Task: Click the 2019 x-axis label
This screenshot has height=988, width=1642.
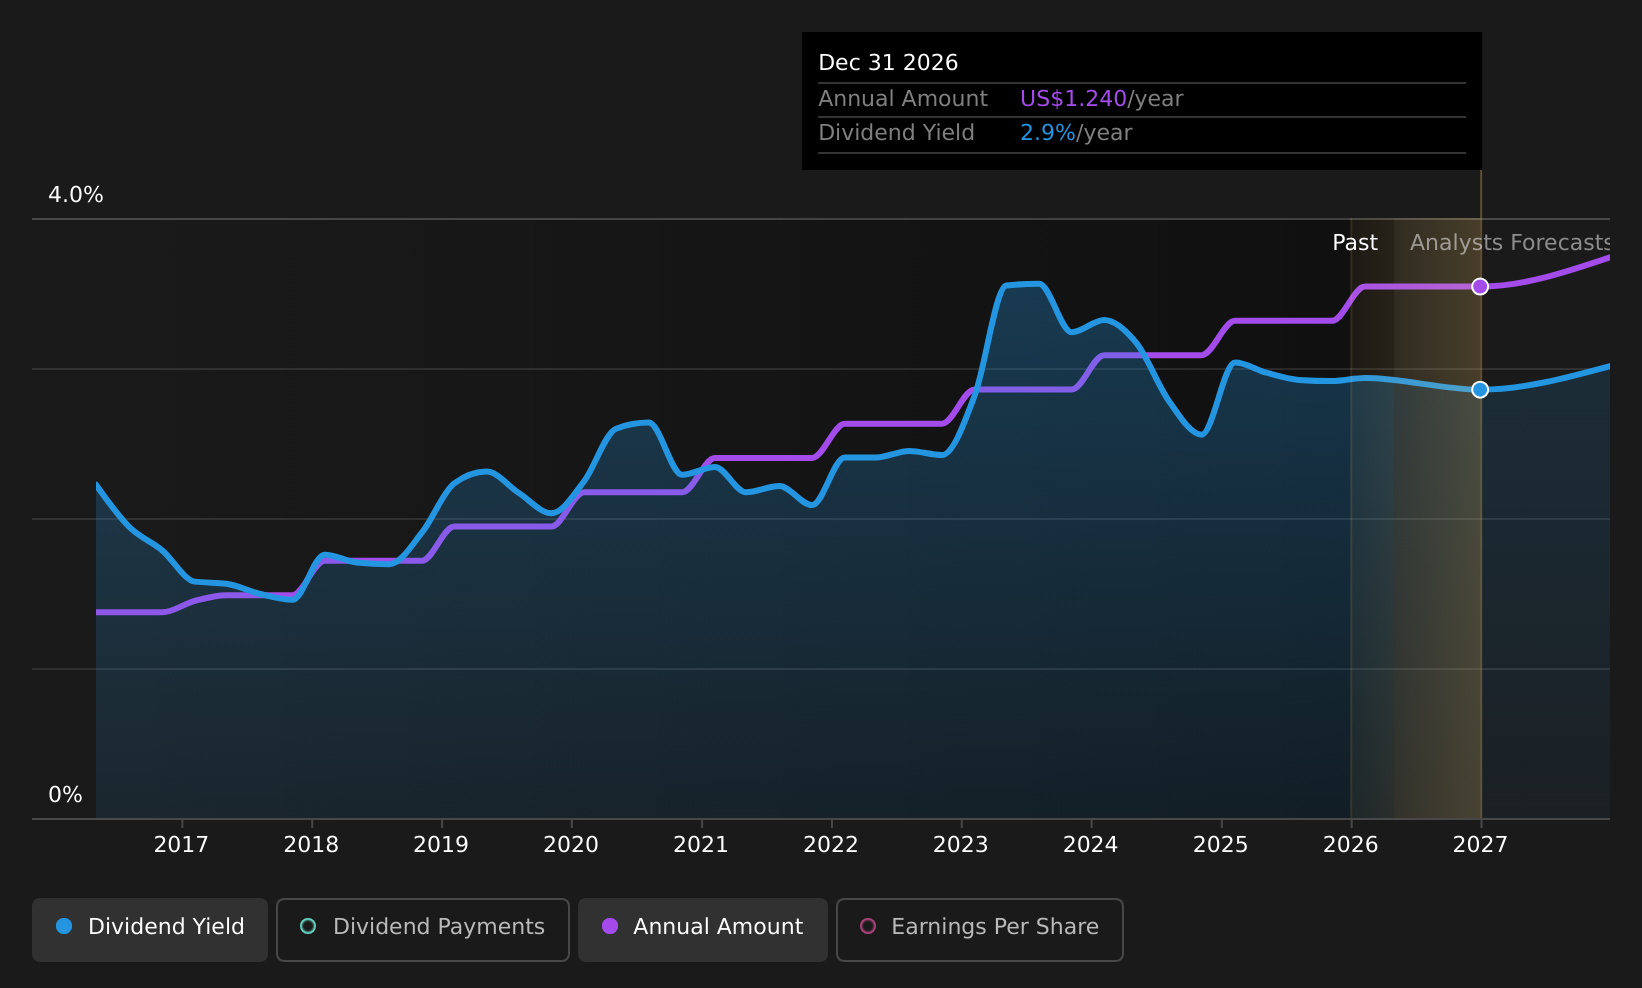Action: coord(441,845)
